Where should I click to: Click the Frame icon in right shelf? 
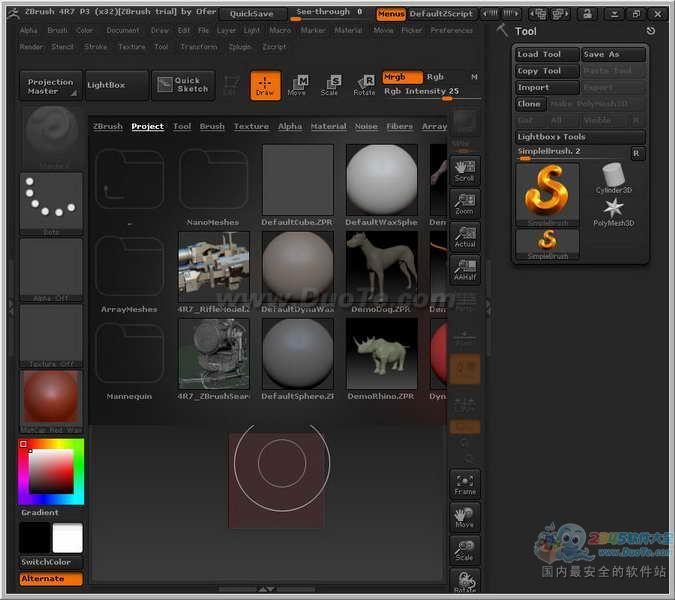click(464, 484)
